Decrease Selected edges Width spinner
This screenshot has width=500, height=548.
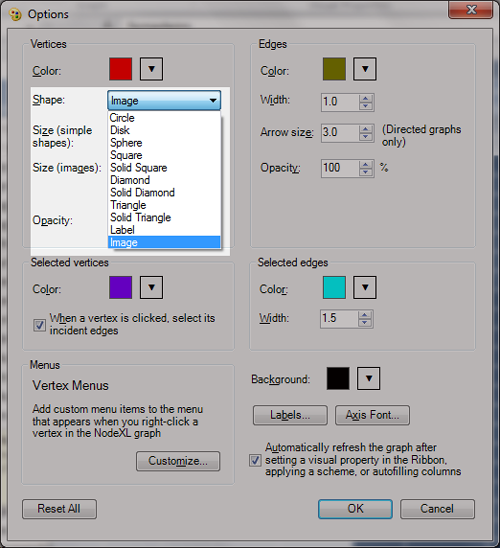tap(365, 323)
